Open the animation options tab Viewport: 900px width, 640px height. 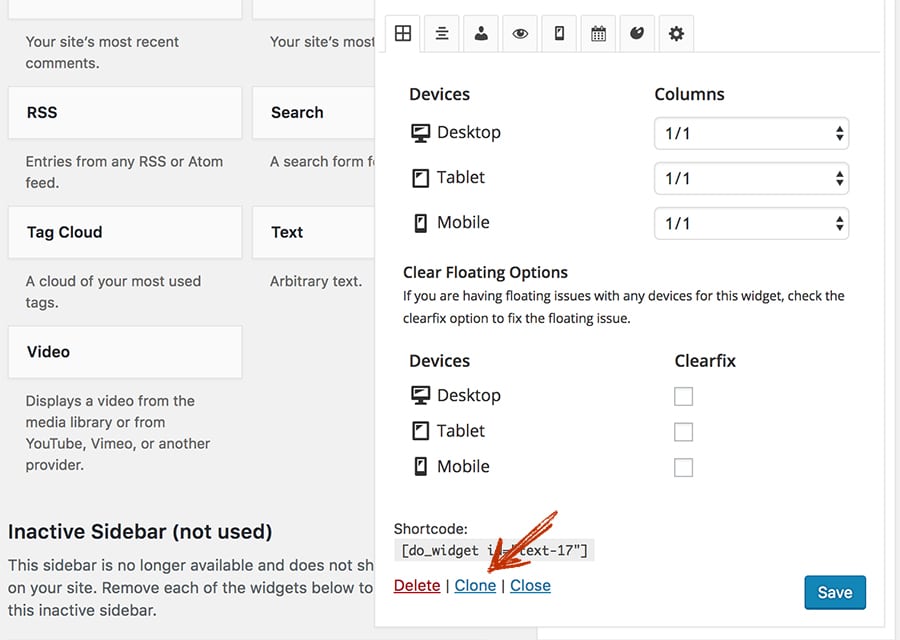(636, 33)
